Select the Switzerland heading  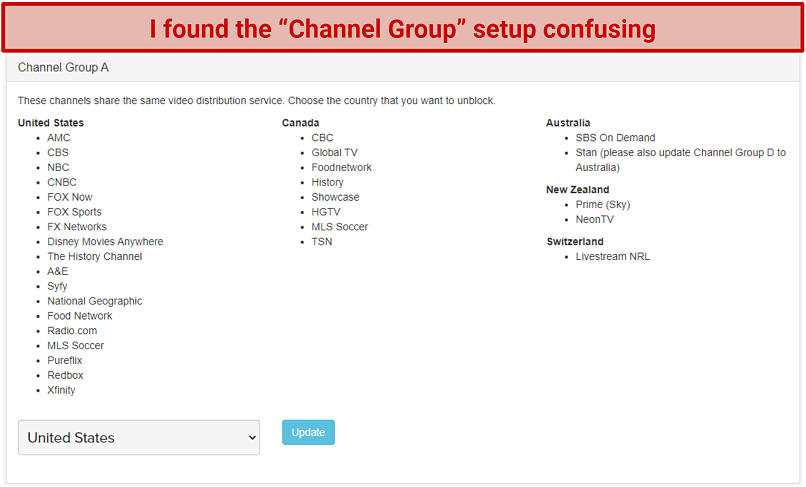575,242
